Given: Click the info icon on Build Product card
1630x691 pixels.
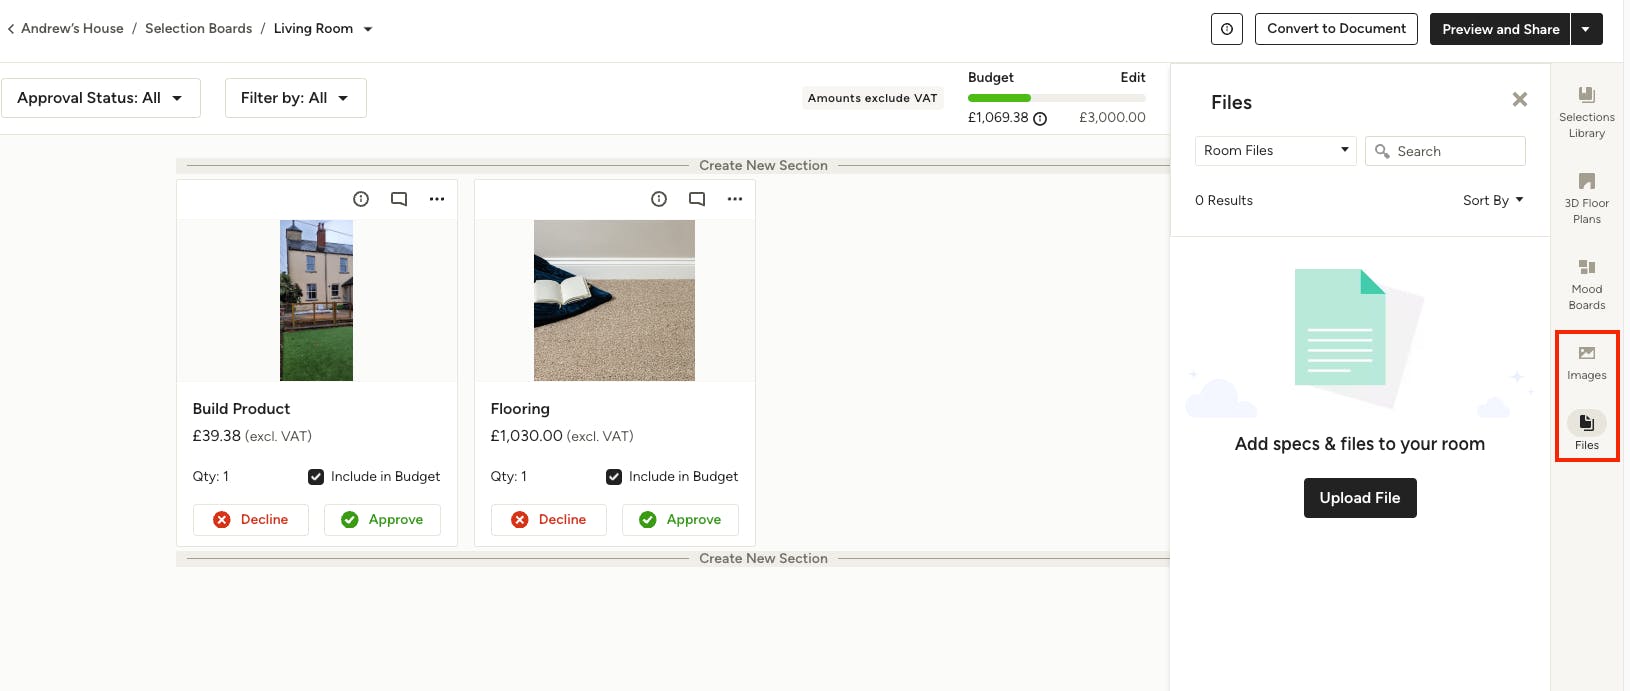Looking at the screenshot, I should [x=361, y=199].
